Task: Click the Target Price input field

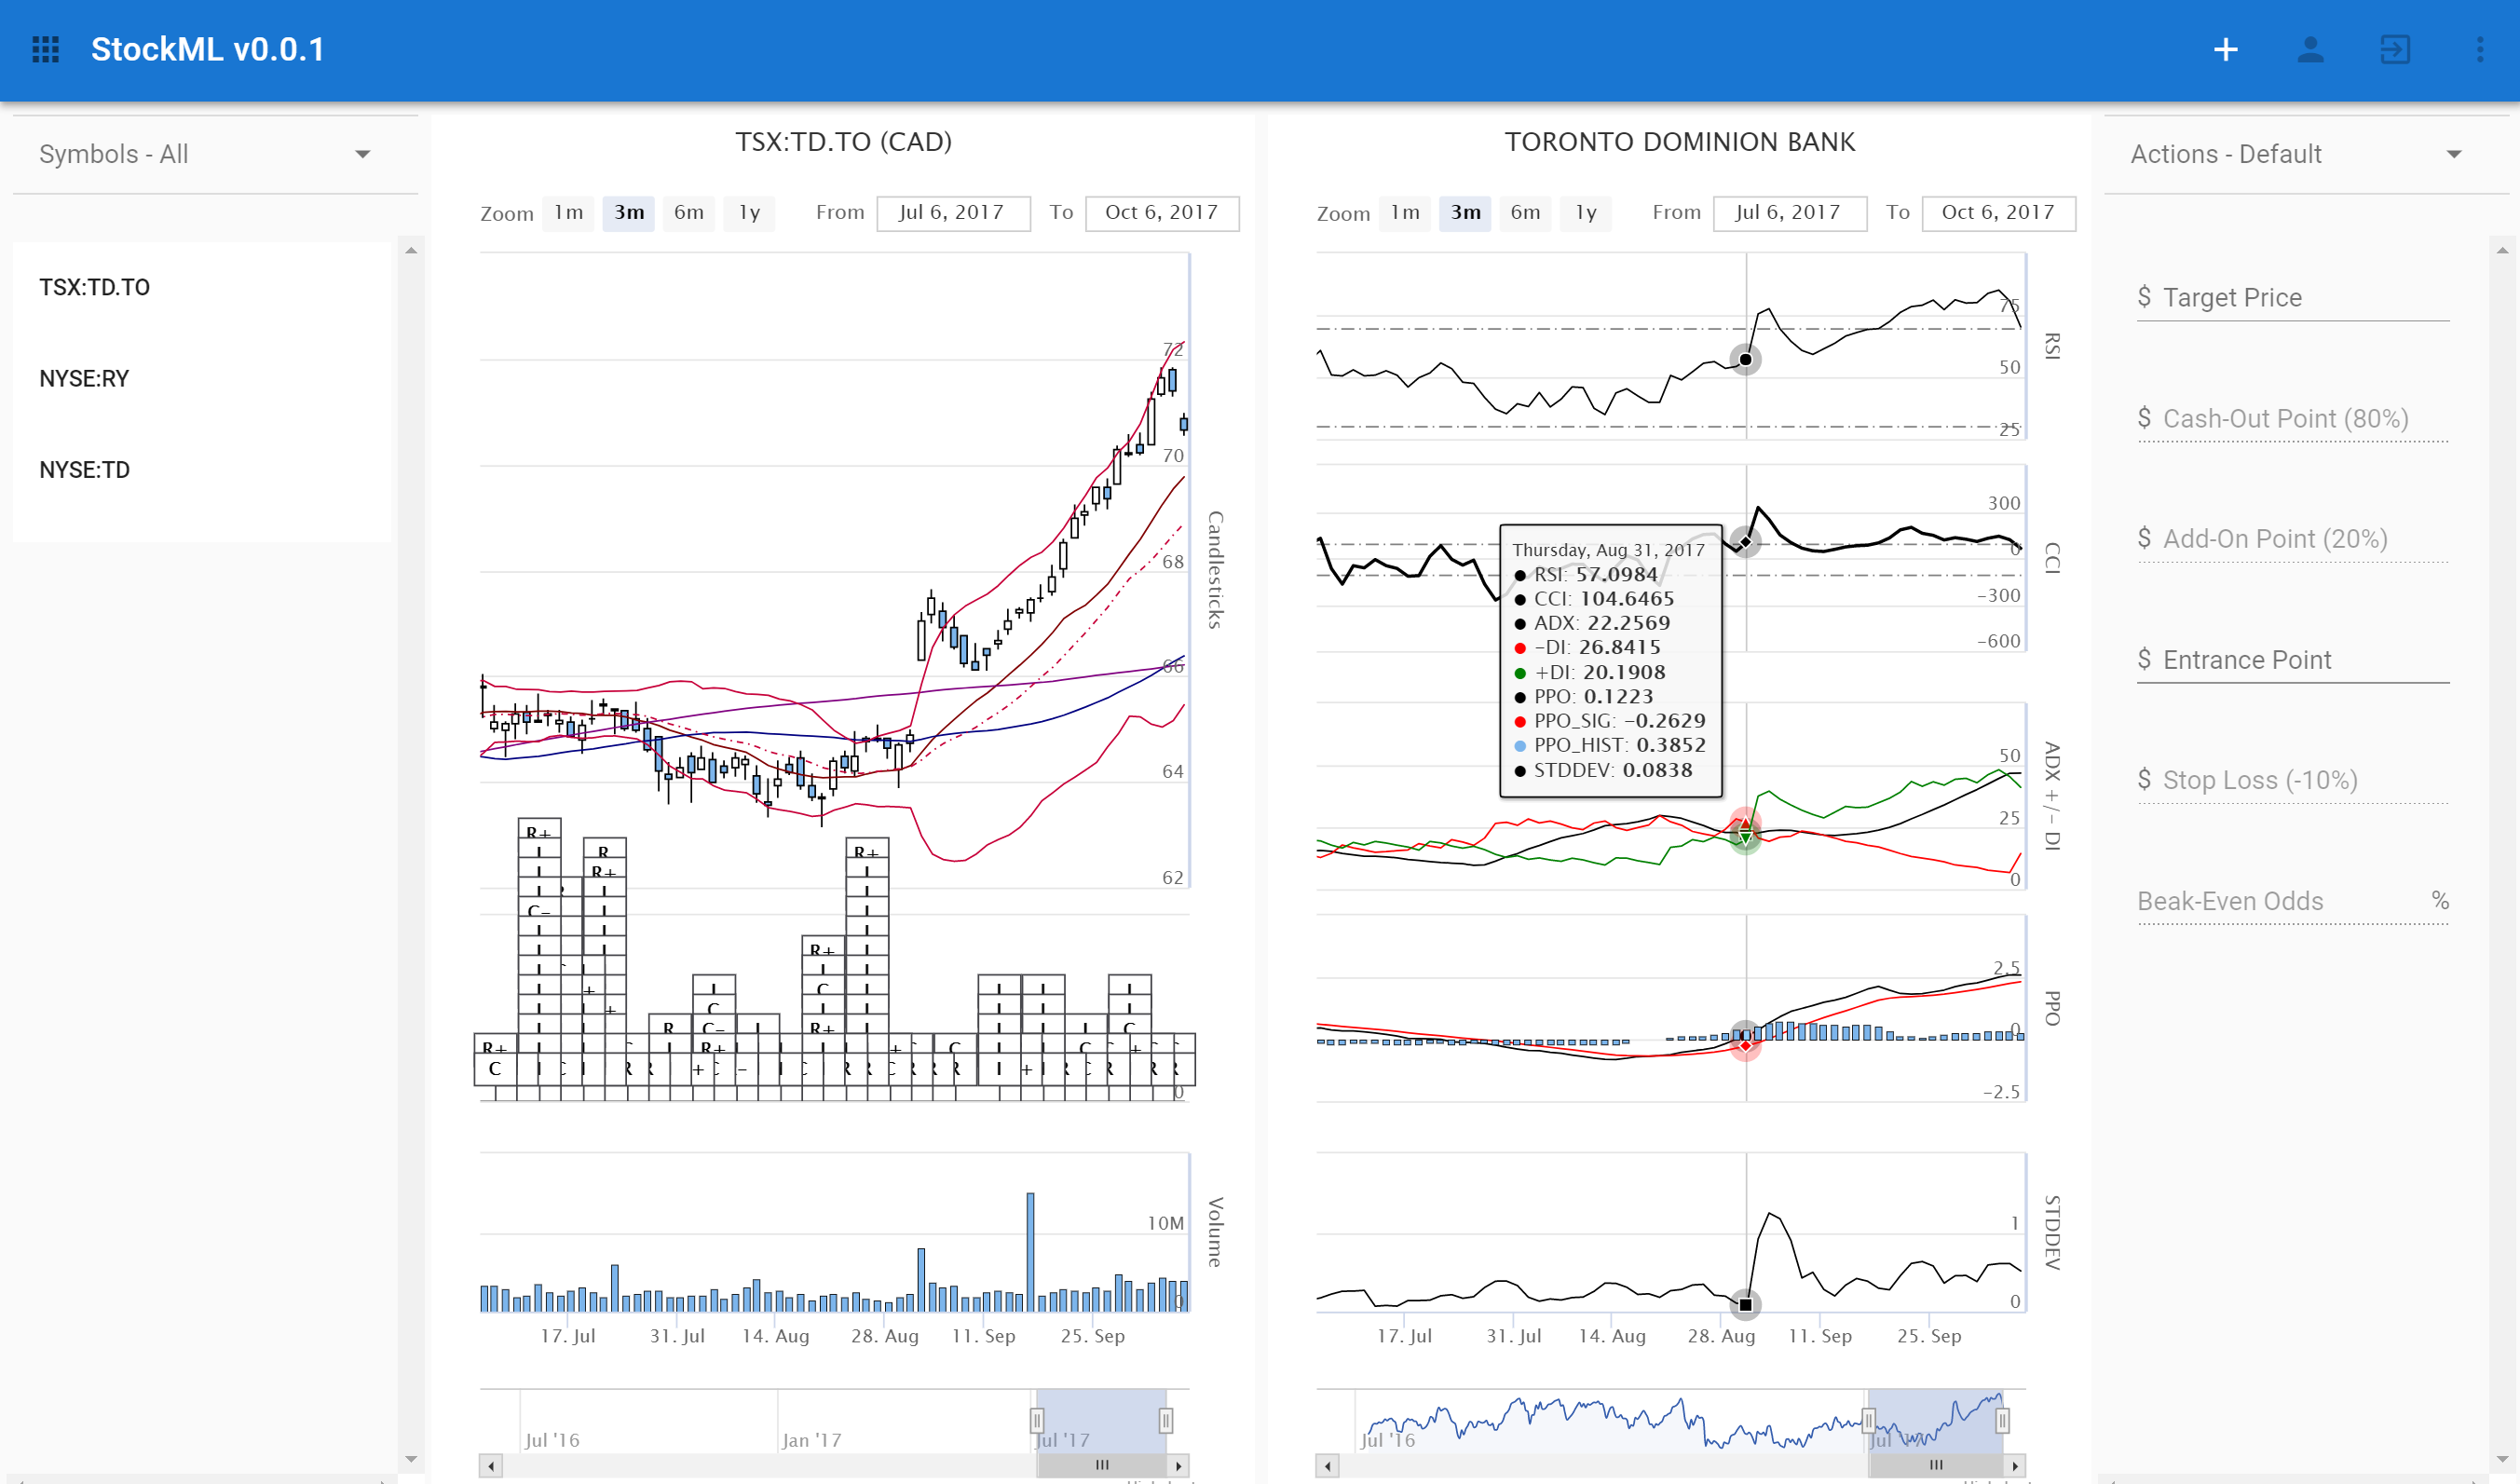Action: click(2293, 298)
